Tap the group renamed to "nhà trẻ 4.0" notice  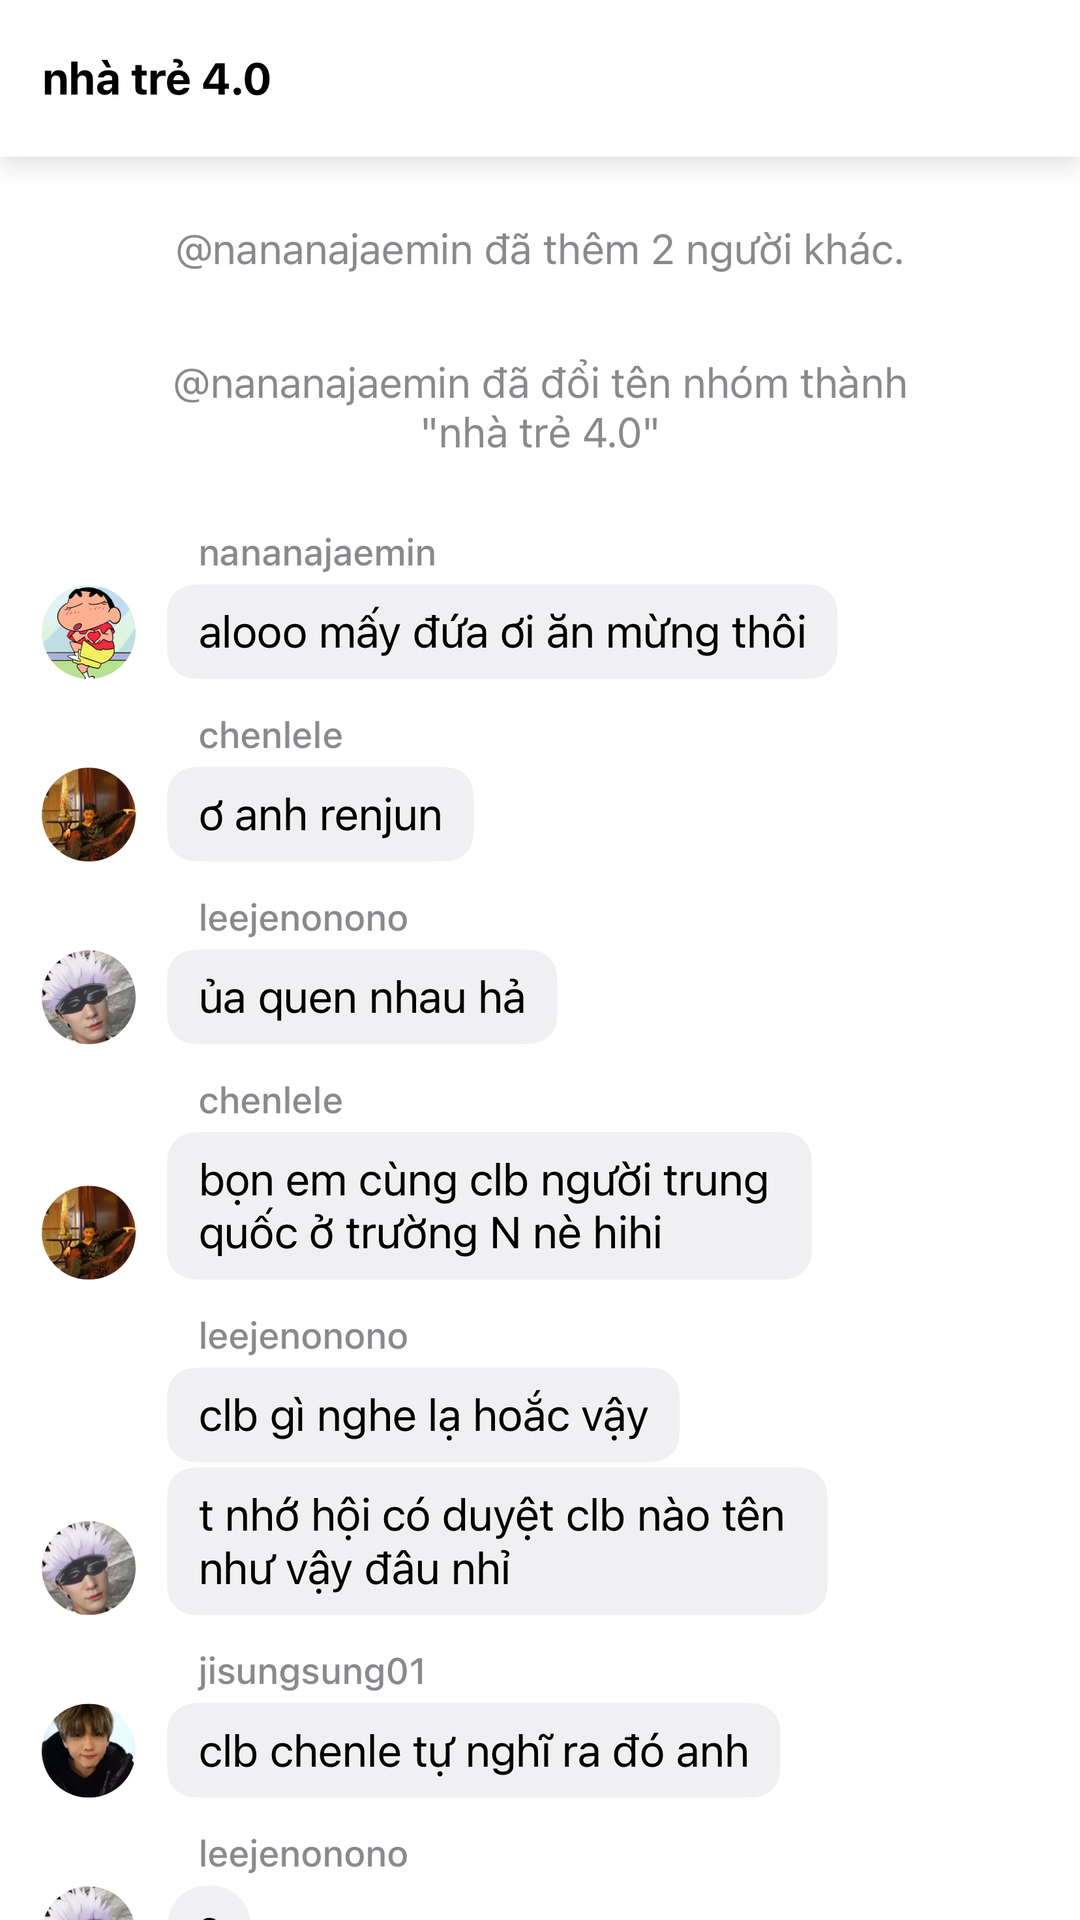tap(540, 408)
